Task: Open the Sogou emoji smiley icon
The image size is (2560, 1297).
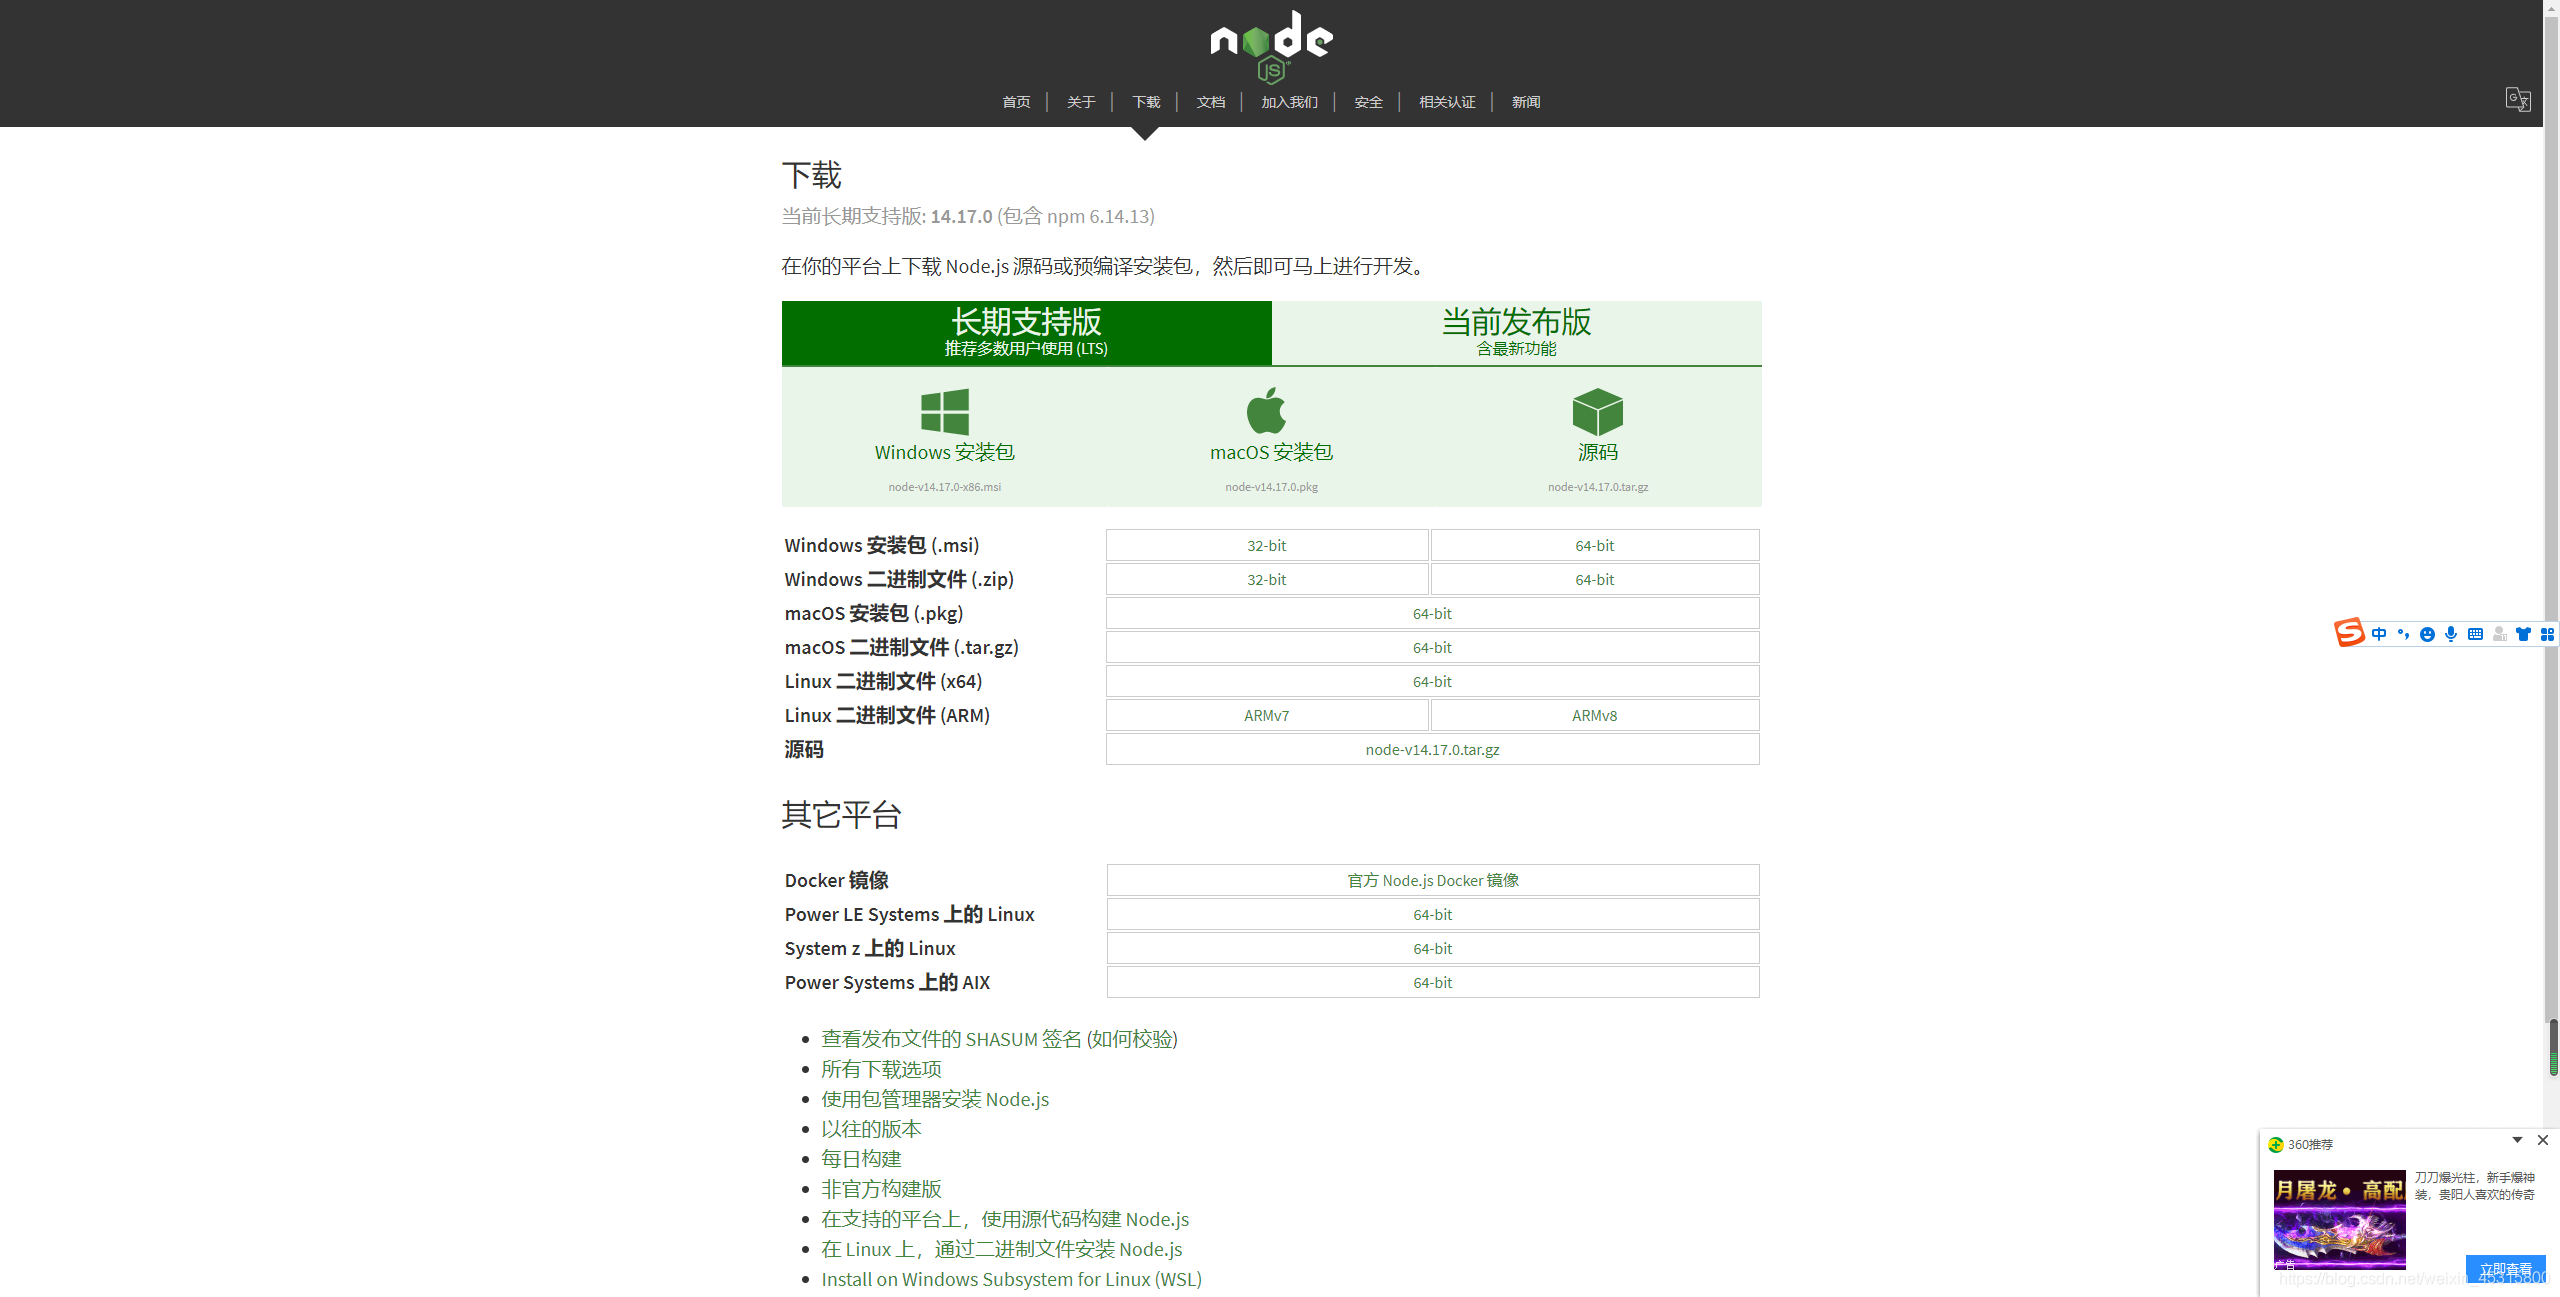Action: pos(2427,634)
